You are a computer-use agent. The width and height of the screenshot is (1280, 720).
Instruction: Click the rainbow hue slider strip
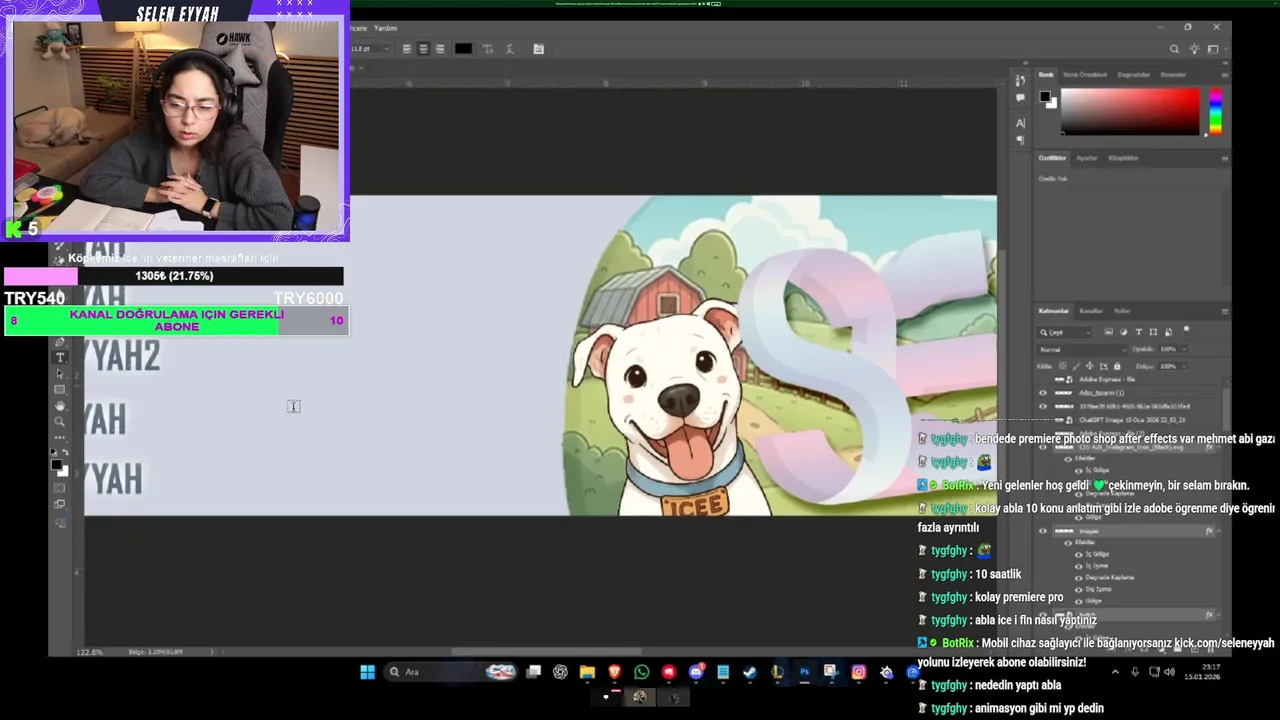[1215, 112]
